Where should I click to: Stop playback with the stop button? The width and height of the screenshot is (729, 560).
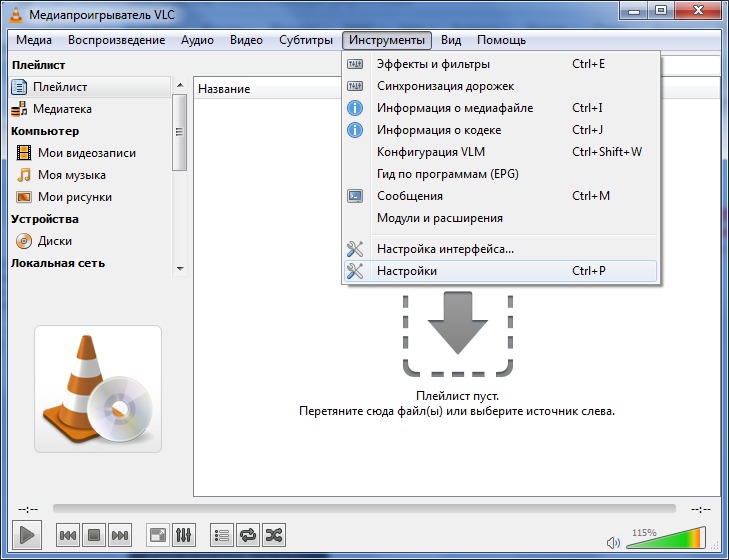(x=94, y=535)
